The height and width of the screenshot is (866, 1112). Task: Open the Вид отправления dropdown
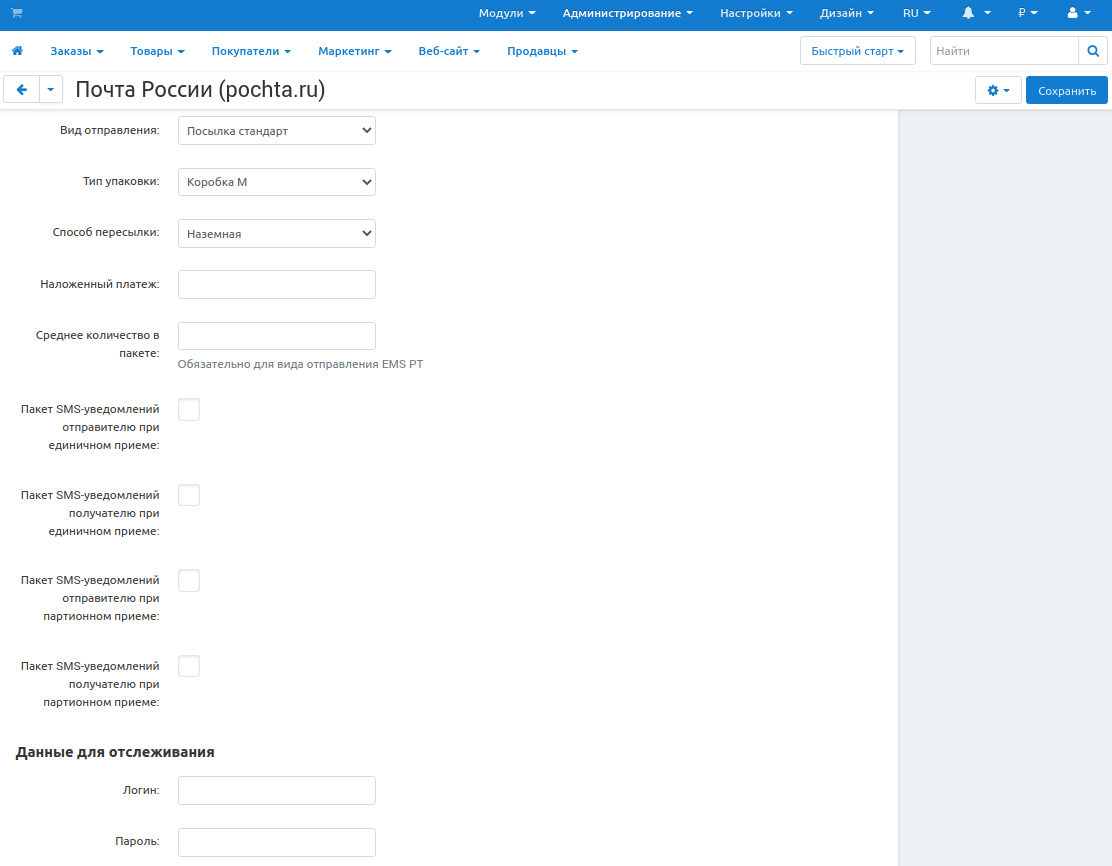tap(277, 131)
